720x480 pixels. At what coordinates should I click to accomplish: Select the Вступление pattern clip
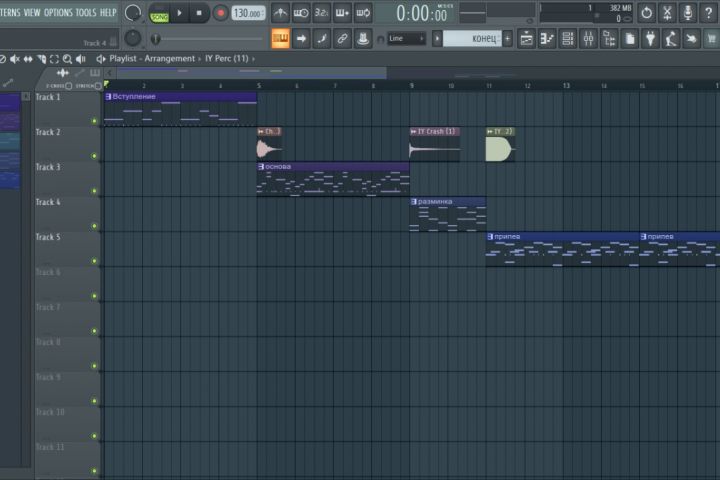[180, 109]
